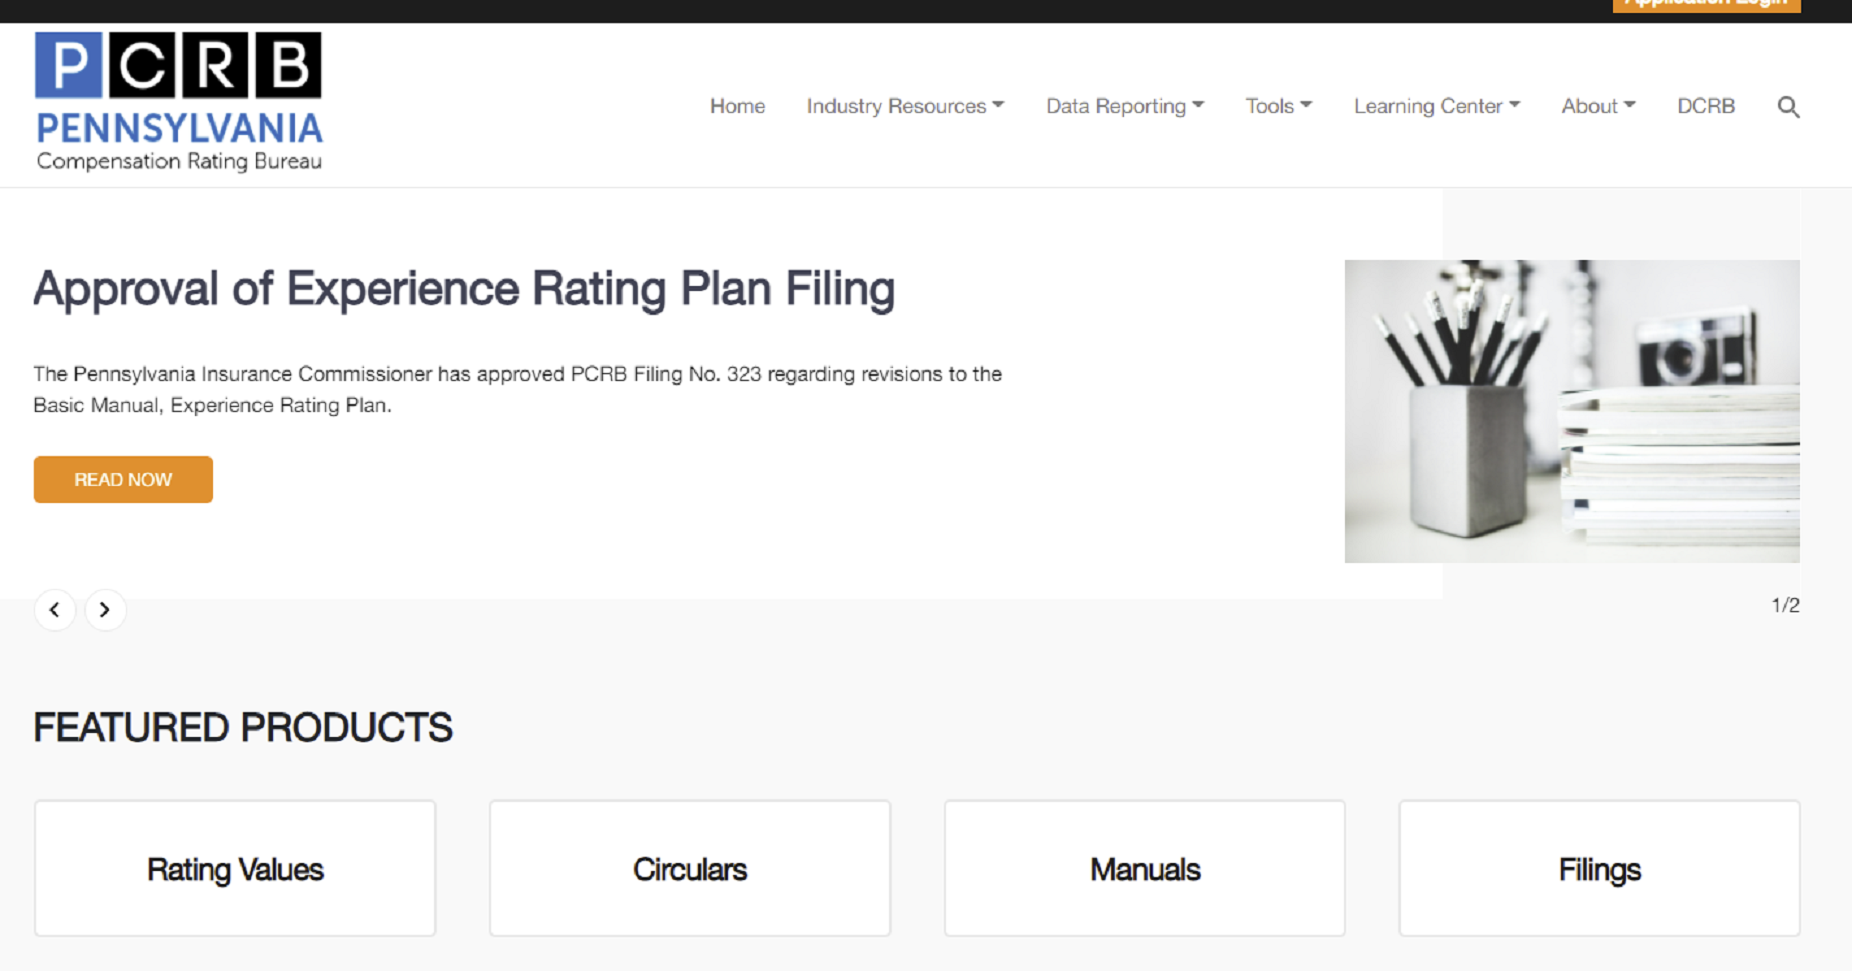Select the Rating Values product card

(x=234, y=868)
